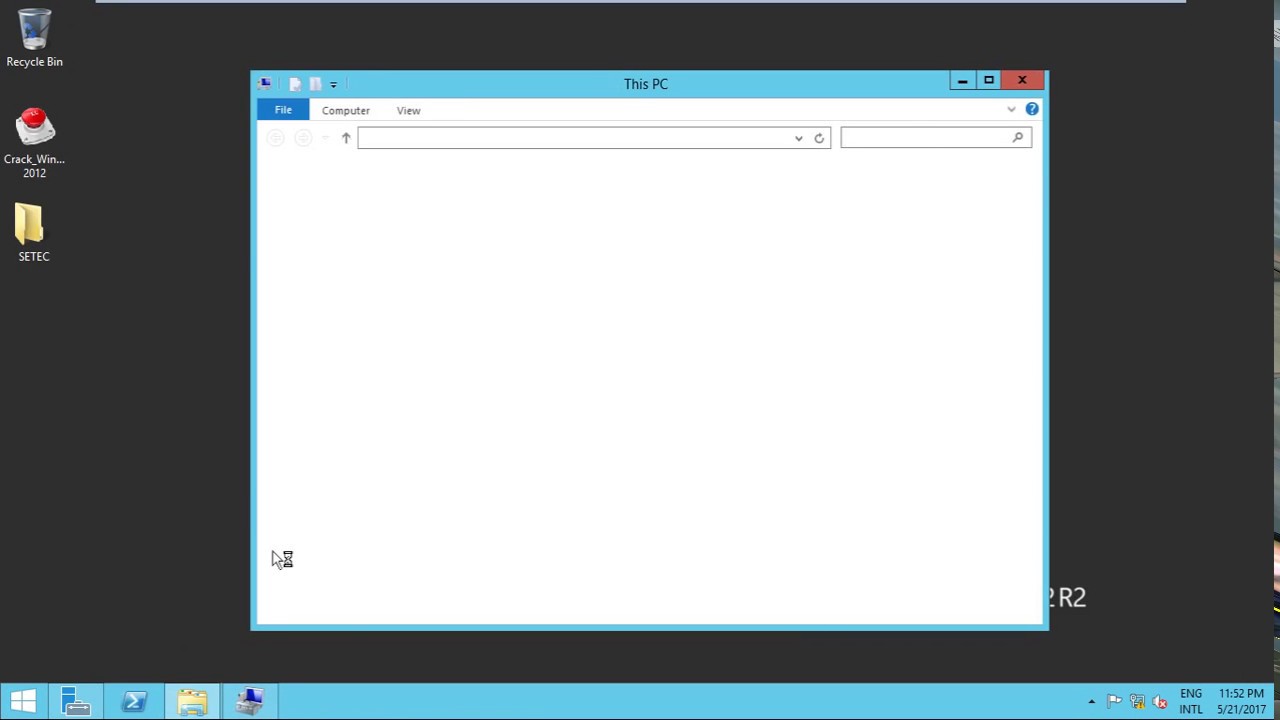Open the File ribbon tab
Viewport: 1280px width, 720px height.
pyautogui.click(x=283, y=110)
